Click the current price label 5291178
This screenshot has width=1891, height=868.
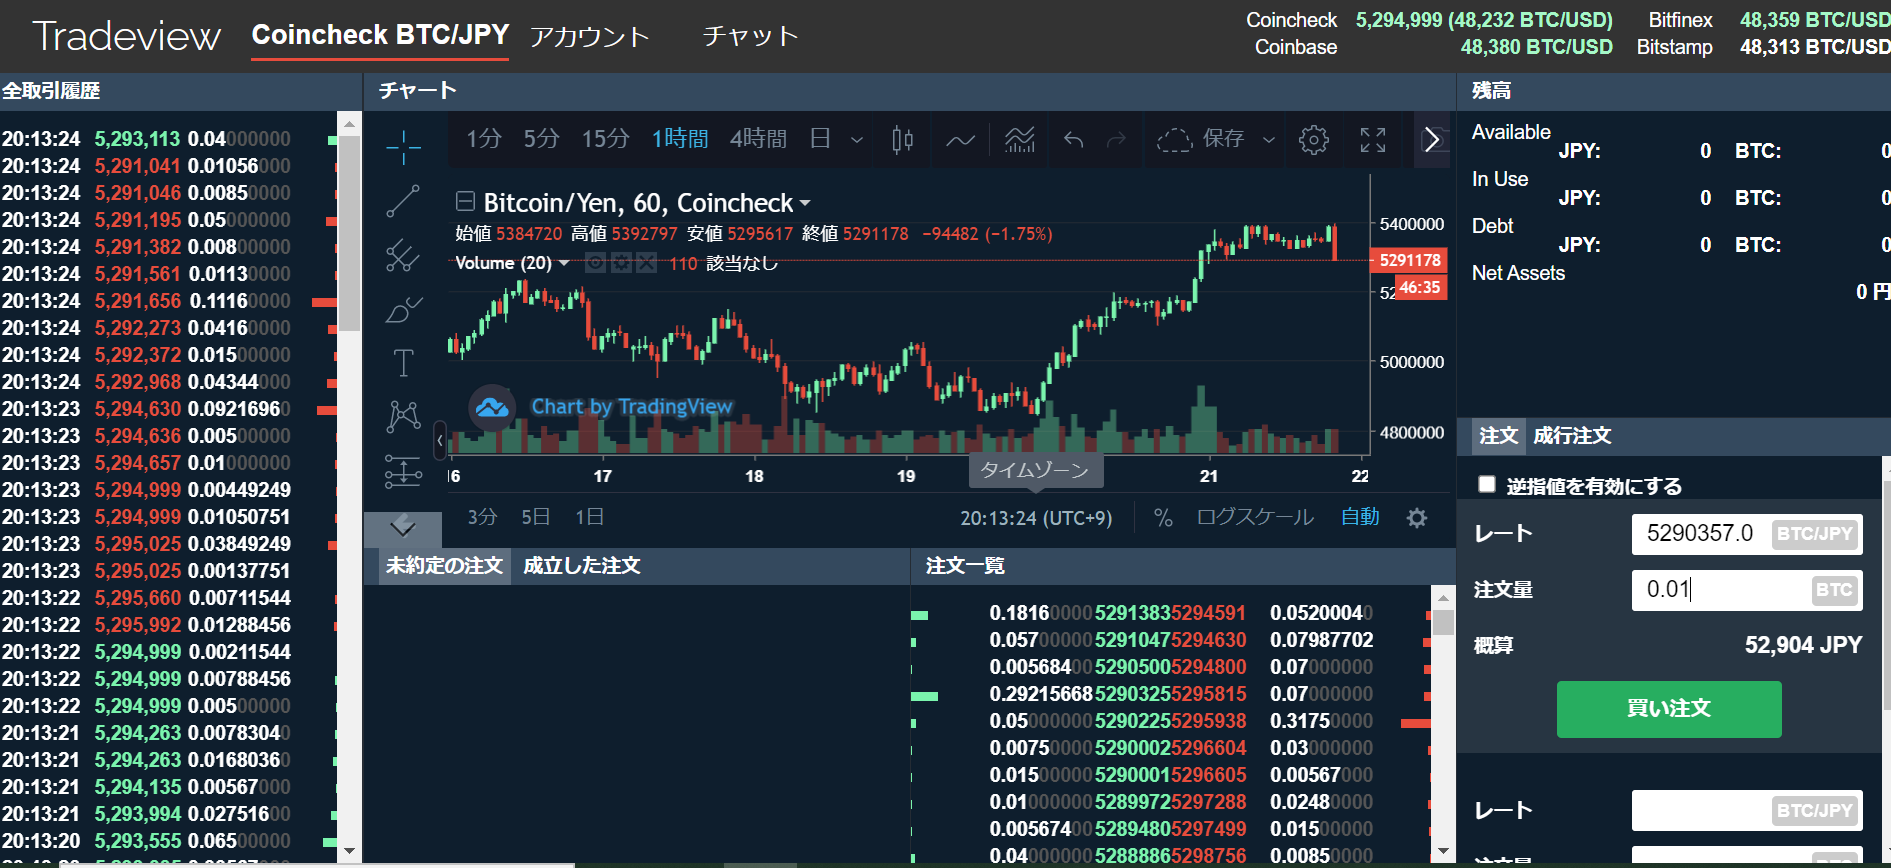coord(1410,260)
